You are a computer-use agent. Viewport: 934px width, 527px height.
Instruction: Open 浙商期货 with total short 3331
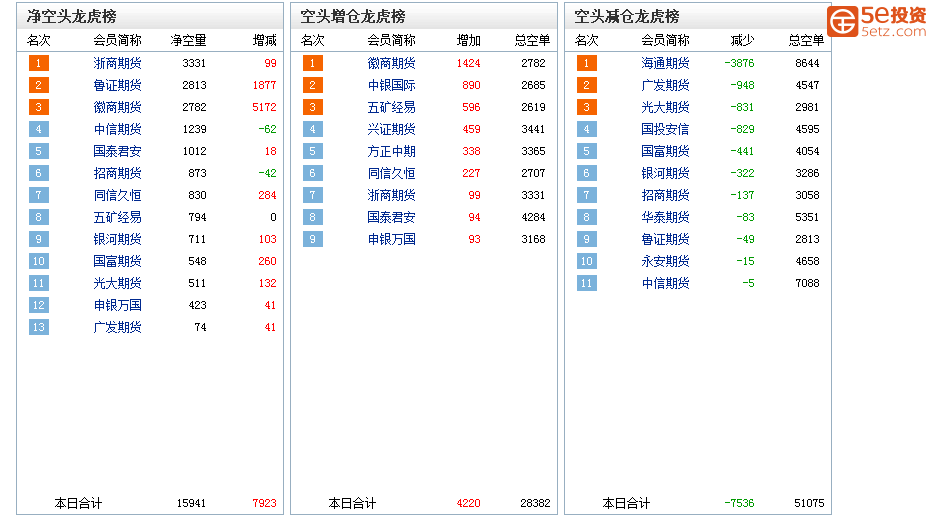[x=391, y=195]
